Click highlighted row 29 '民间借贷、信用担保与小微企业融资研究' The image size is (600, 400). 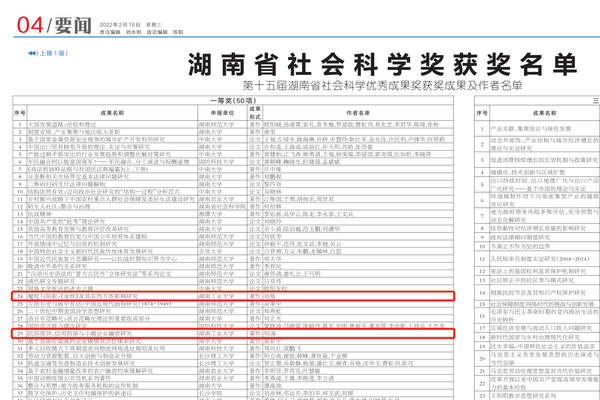point(80,333)
